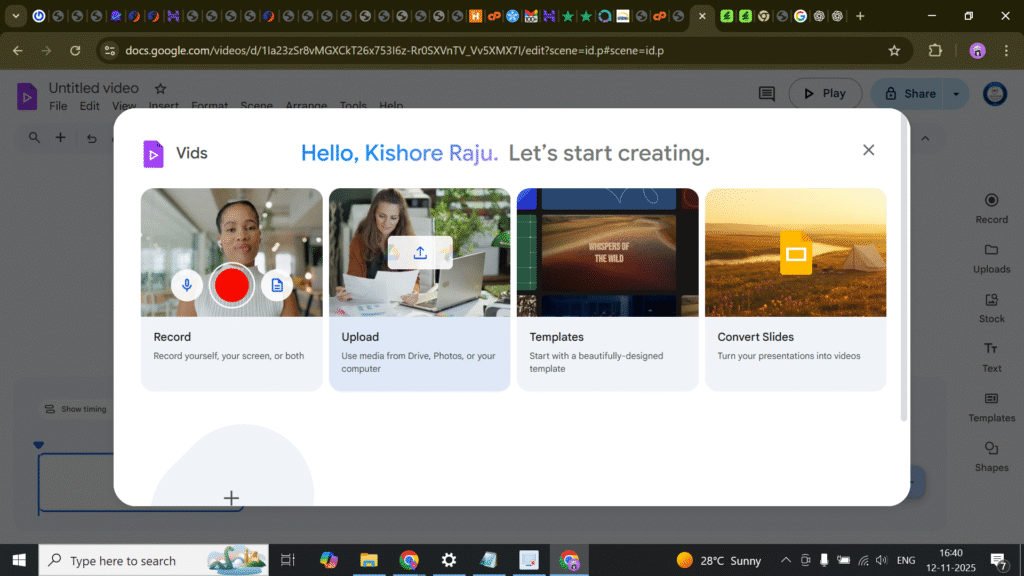Show hidden icons in system tray
This screenshot has width=1024, height=576.
[x=785, y=560]
